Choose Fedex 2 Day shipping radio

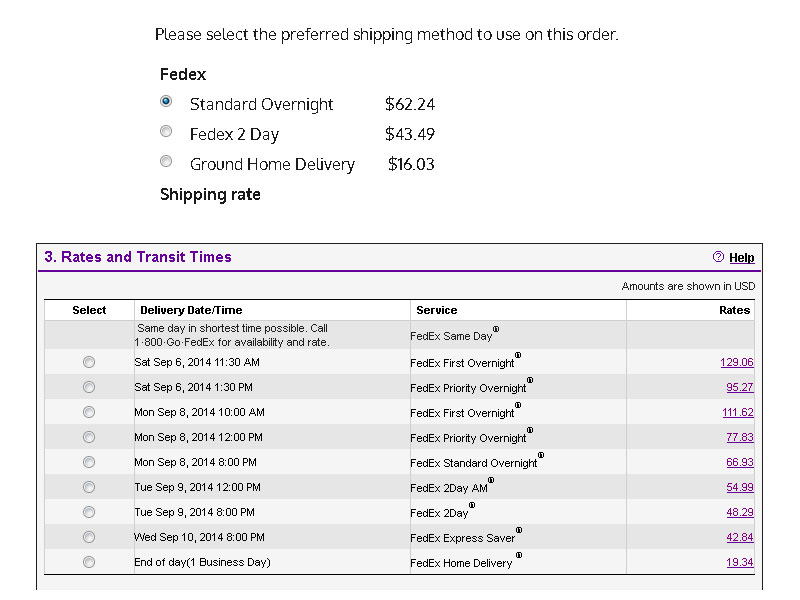pyautogui.click(x=166, y=131)
